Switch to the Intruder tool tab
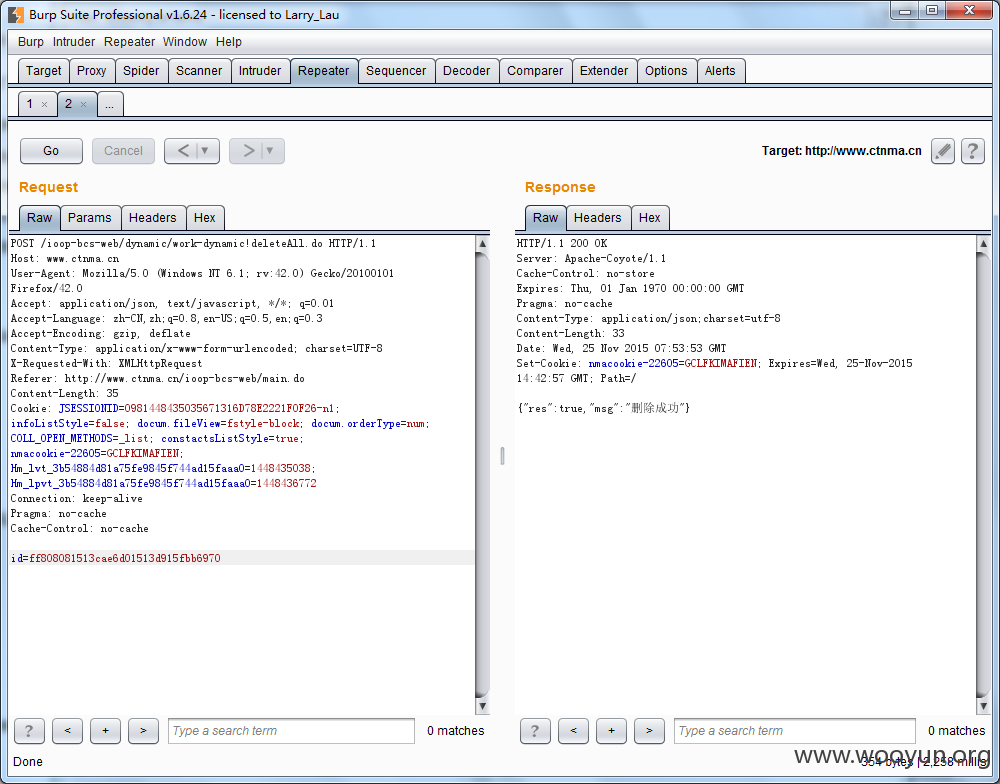1000x784 pixels. pos(260,71)
